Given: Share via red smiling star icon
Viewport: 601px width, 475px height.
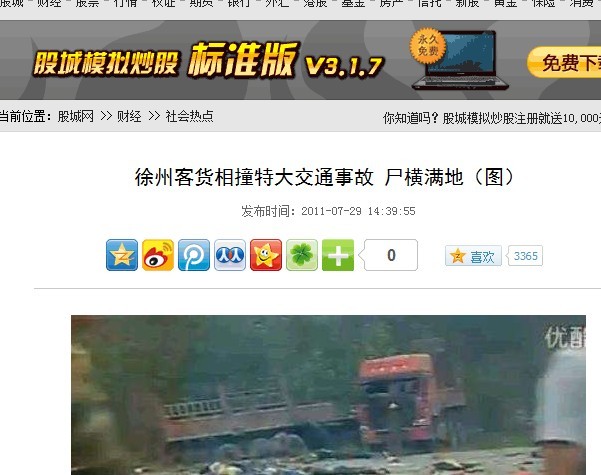Looking at the screenshot, I should point(266,255).
